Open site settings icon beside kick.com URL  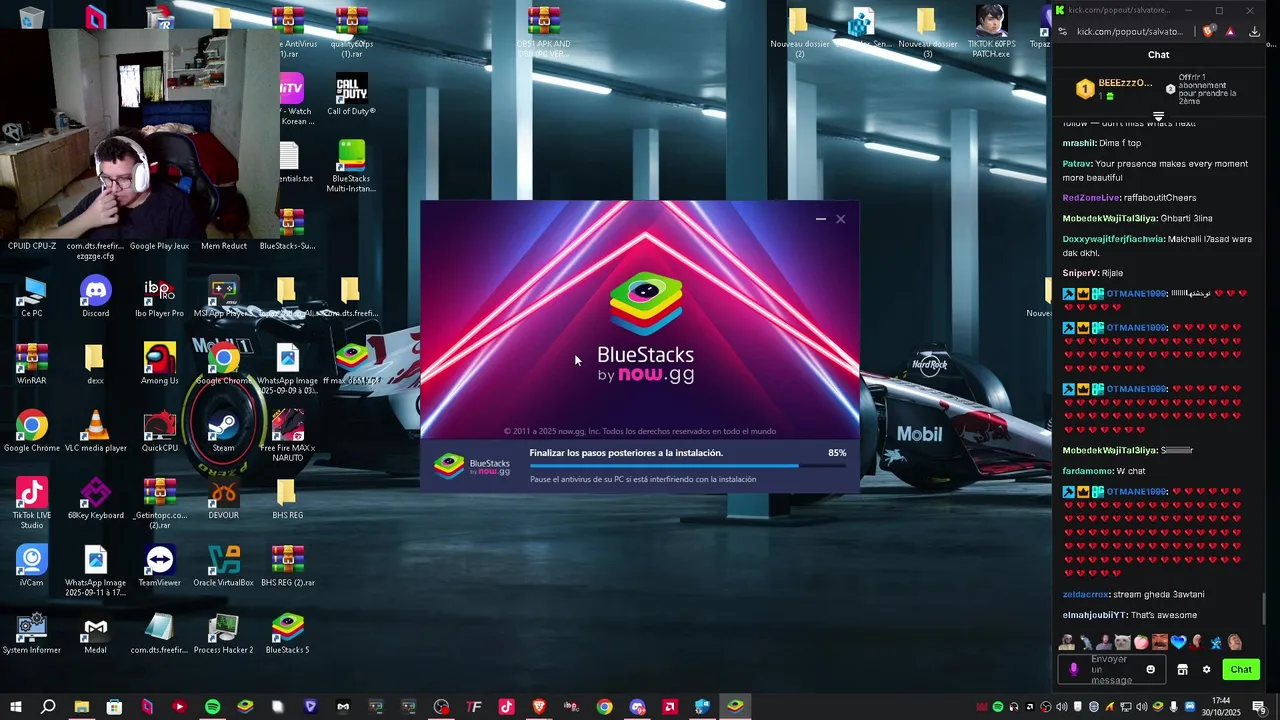click(1063, 31)
